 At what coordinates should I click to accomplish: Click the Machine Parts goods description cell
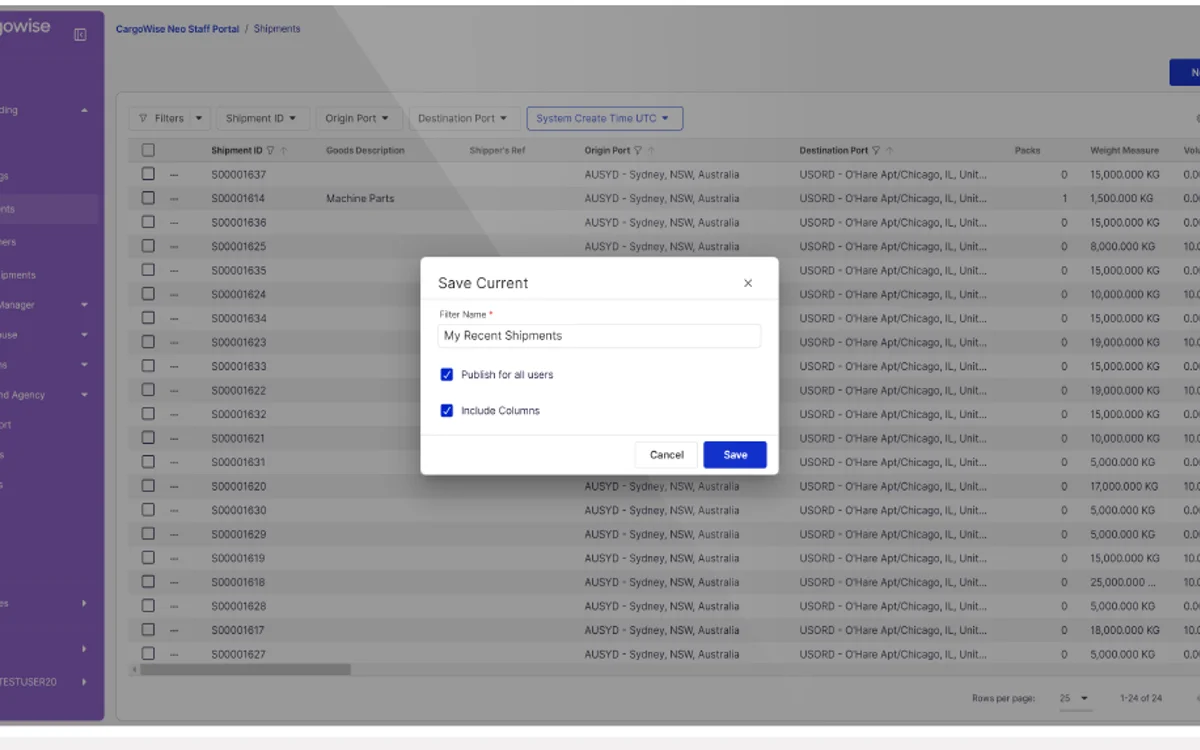click(x=360, y=199)
